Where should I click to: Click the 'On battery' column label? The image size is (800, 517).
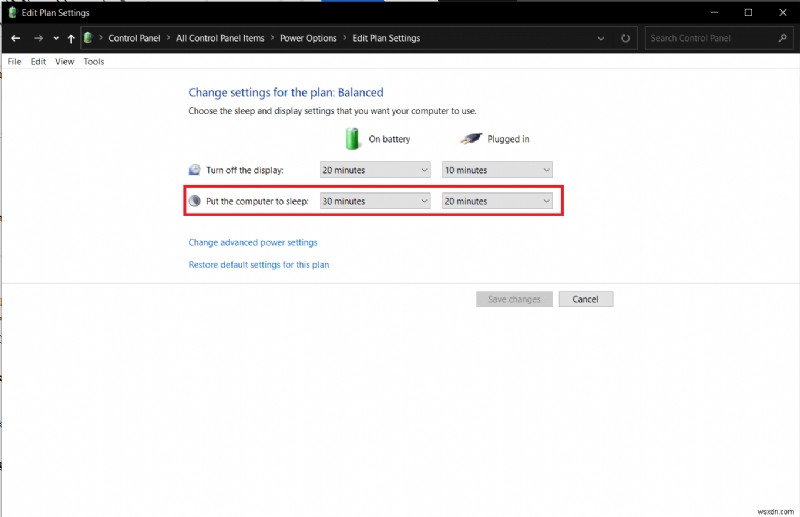(389, 139)
